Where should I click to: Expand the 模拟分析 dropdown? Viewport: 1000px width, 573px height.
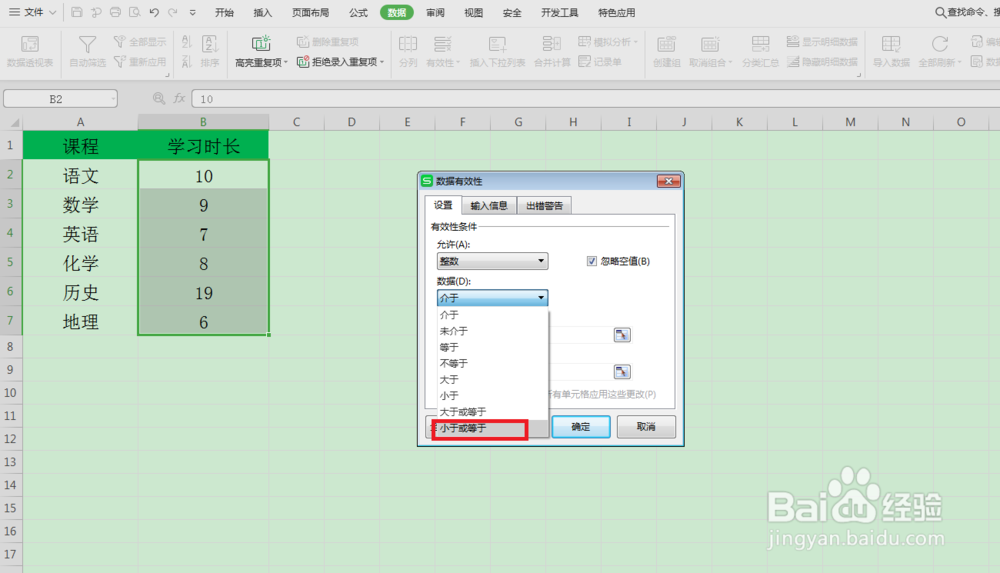pos(635,42)
